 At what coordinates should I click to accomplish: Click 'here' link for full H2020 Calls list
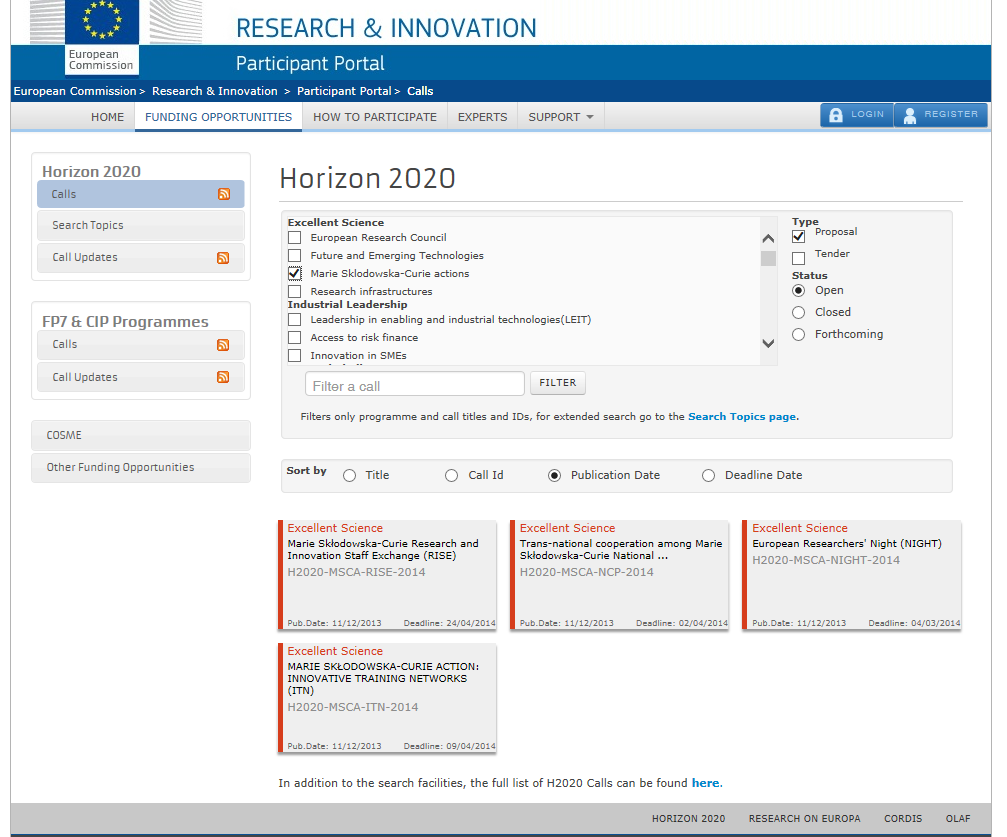click(x=705, y=783)
